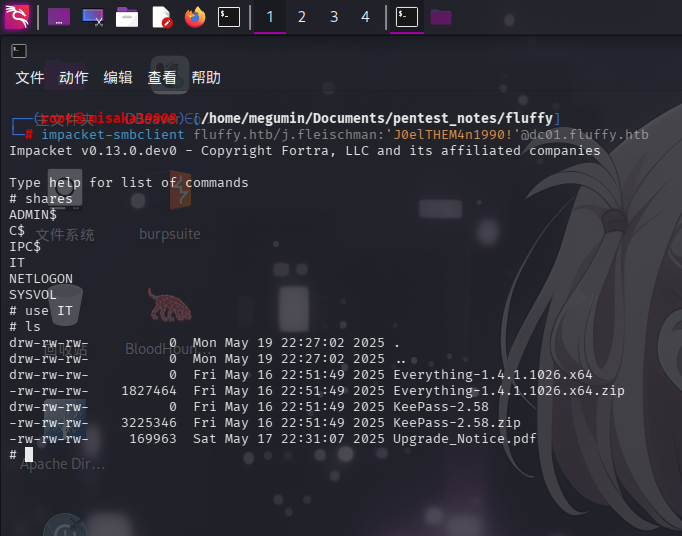The height and width of the screenshot is (536, 682).
Task: Select the purple folder window in taskbar
Action: click(x=441, y=17)
